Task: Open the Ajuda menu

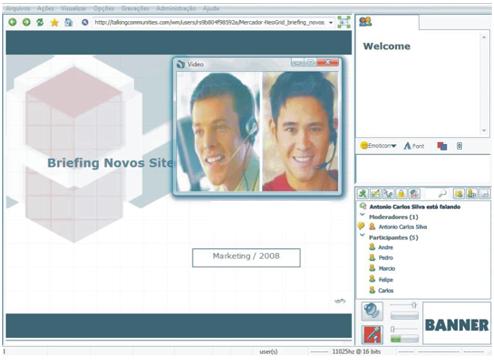Action: (211, 8)
